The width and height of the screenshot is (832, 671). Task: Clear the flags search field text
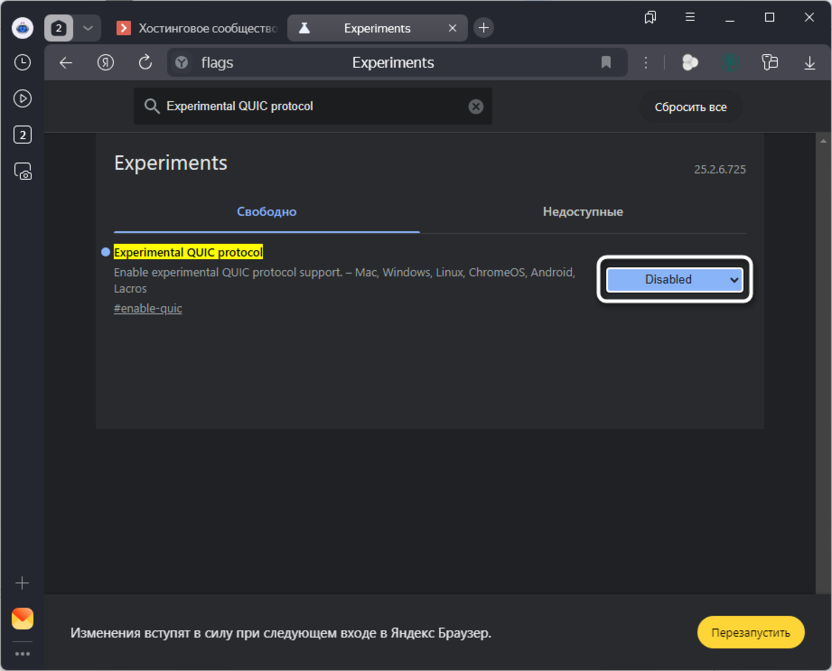[x=476, y=106]
